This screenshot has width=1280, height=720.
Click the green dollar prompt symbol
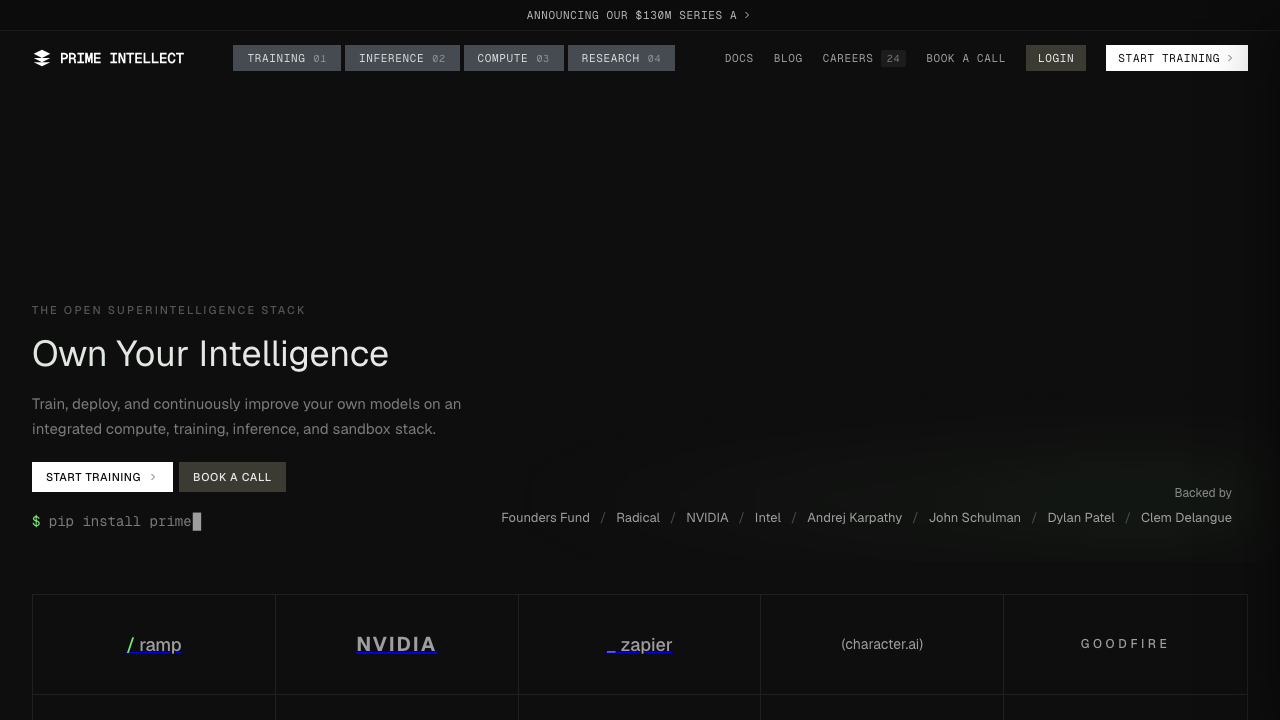36,521
